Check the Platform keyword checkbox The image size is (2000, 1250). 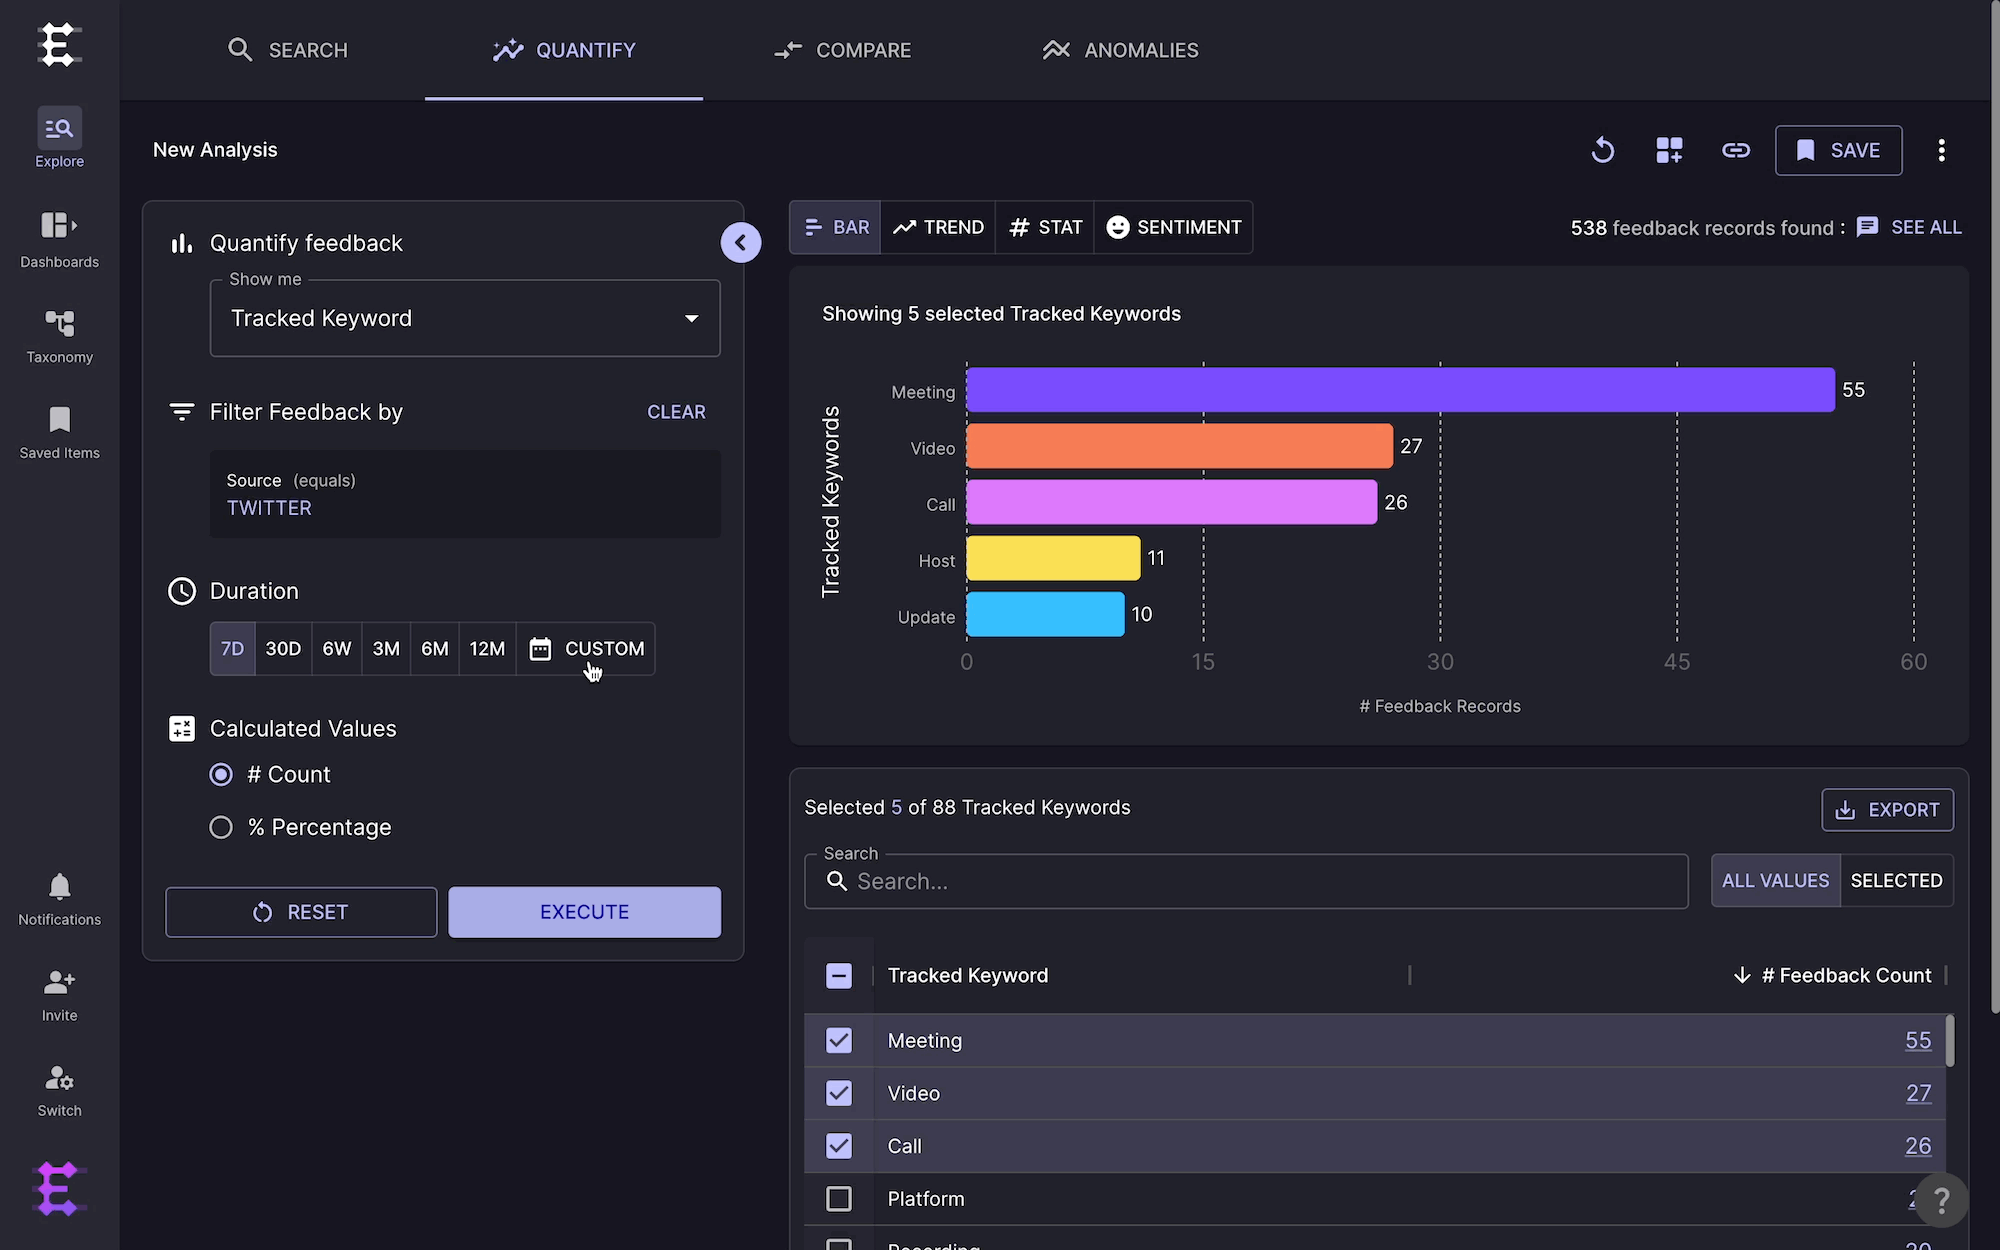[x=839, y=1199]
